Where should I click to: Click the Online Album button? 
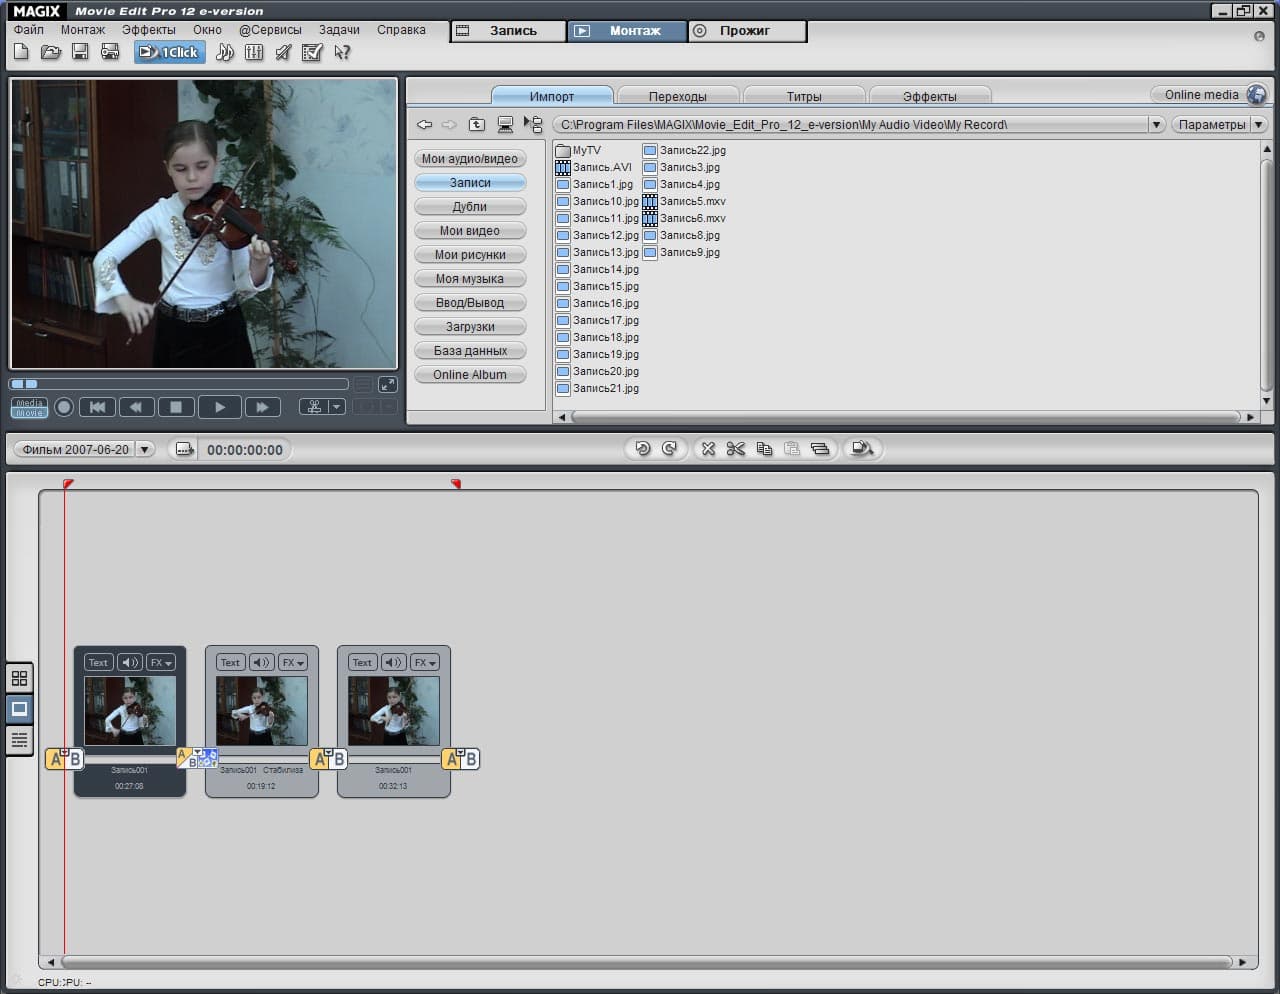point(469,375)
